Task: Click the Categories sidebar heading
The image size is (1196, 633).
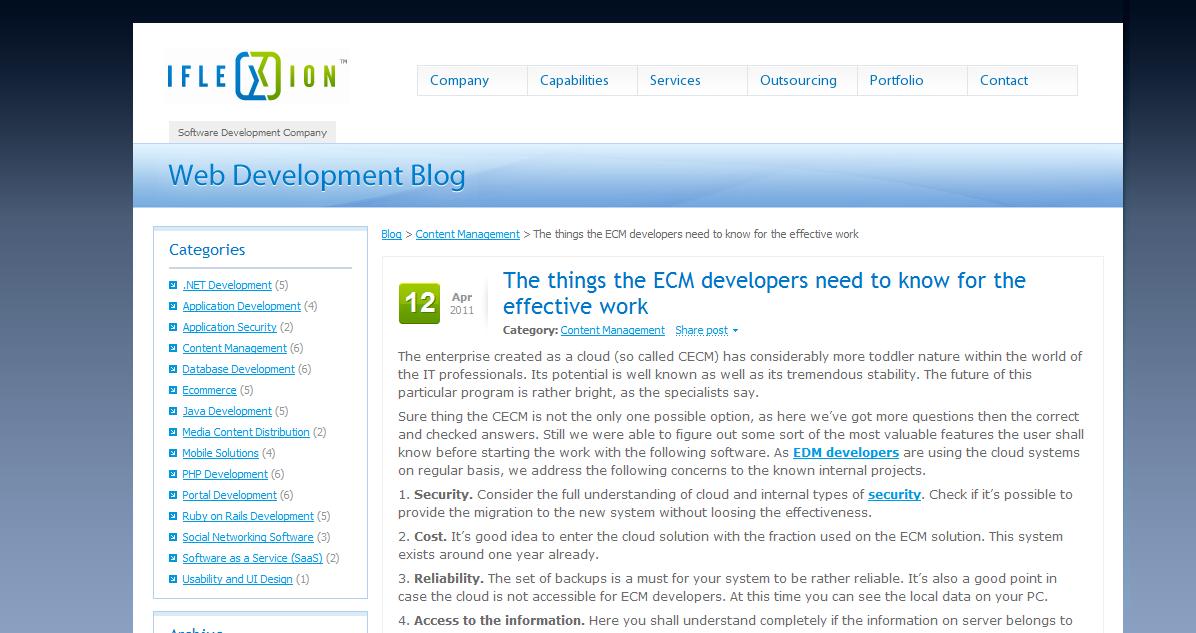Action: click(207, 250)
